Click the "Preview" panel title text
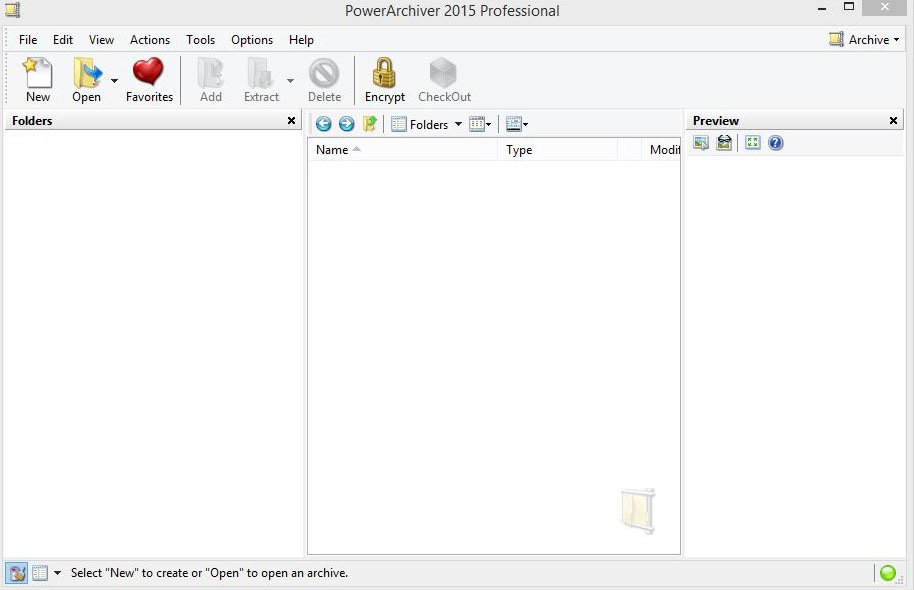 [716, 121]
